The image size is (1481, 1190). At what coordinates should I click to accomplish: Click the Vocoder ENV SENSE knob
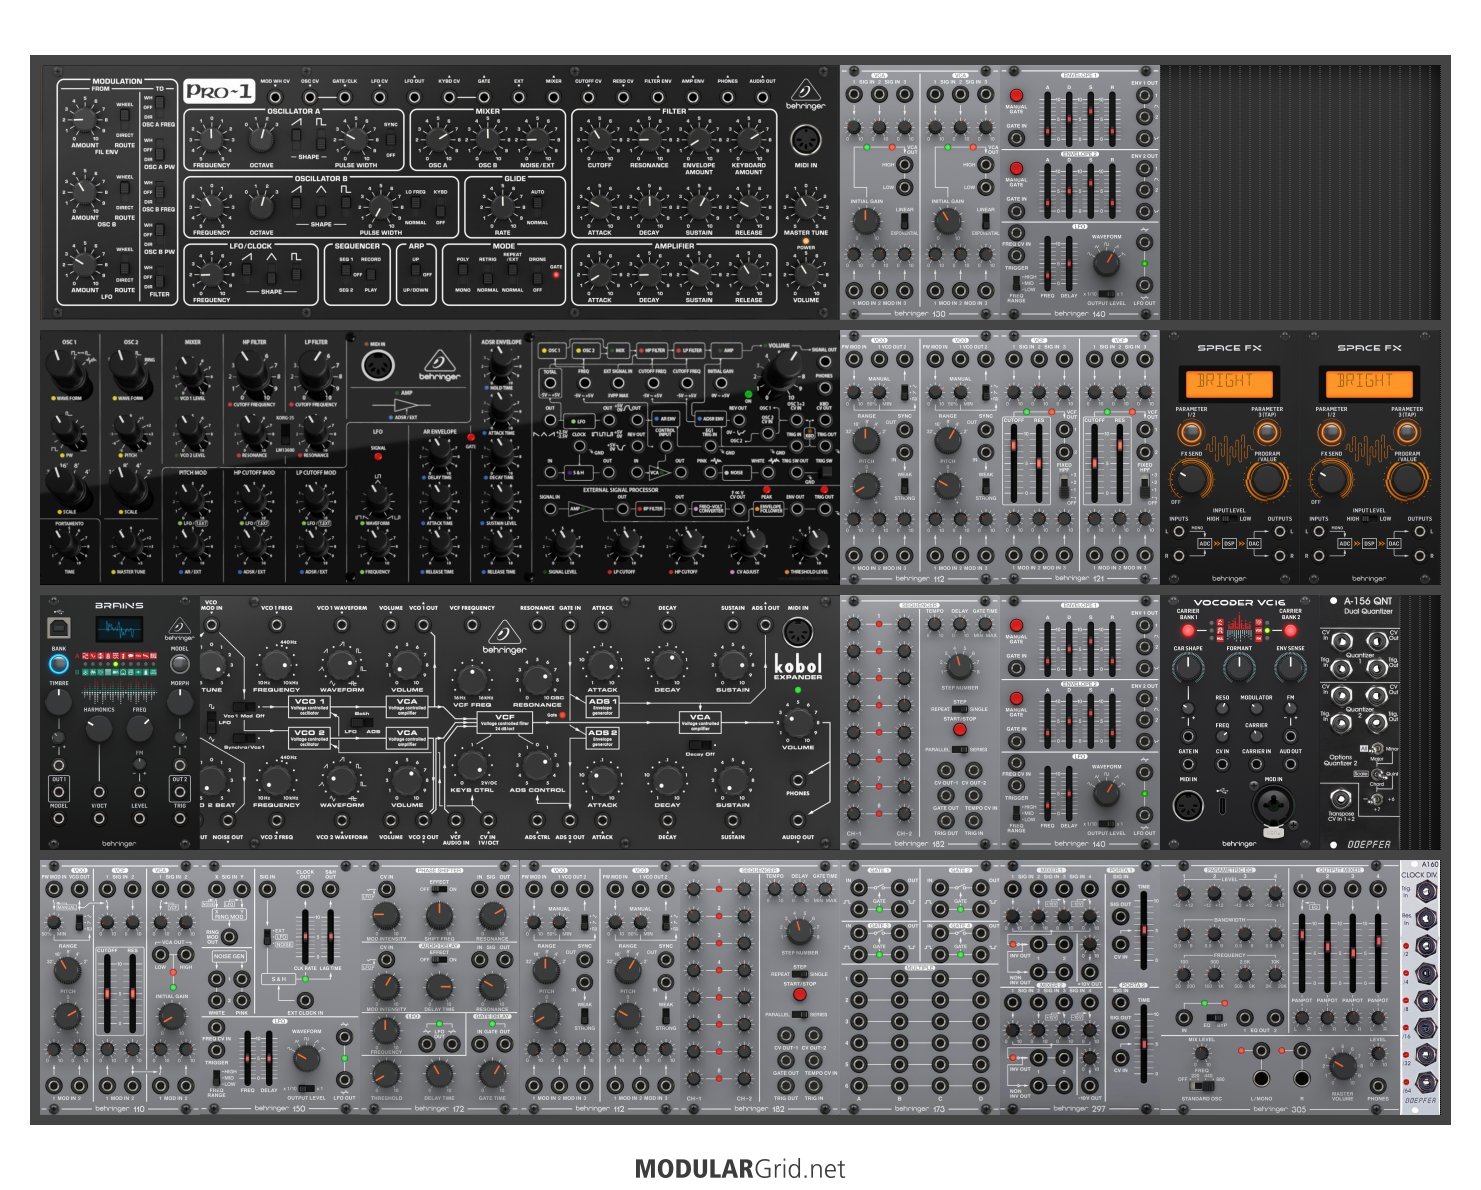pyautogui.click(x=1290, y=668)
